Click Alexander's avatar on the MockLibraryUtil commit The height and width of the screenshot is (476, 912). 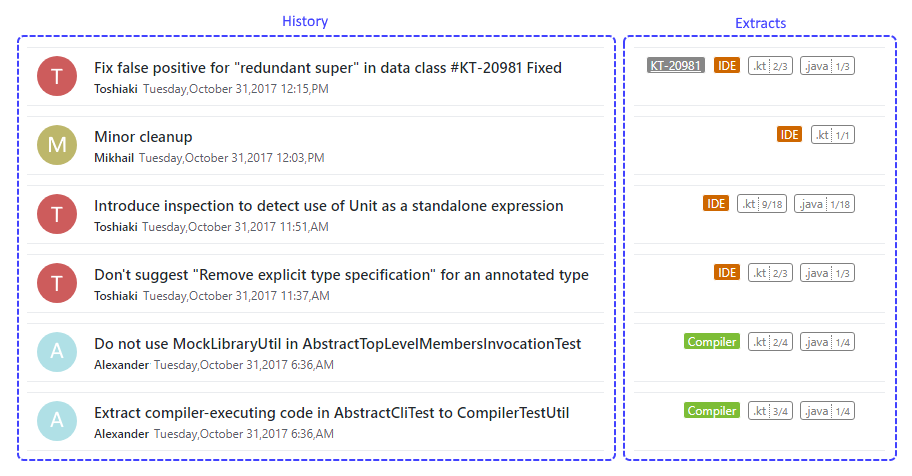coord(57,352)
